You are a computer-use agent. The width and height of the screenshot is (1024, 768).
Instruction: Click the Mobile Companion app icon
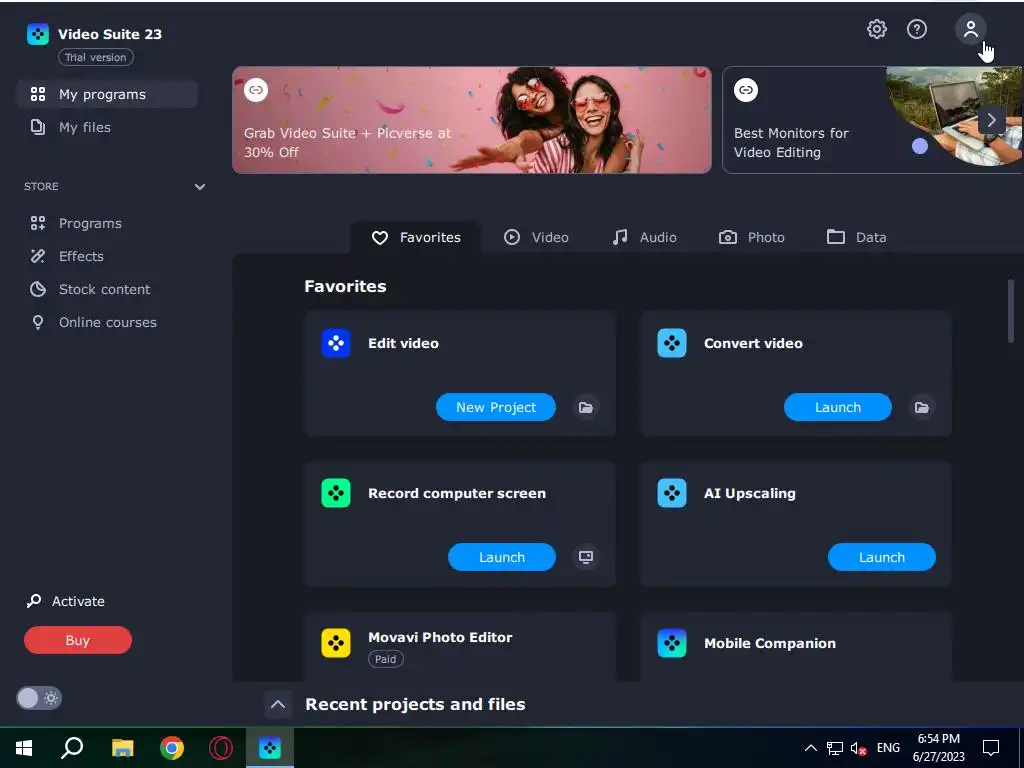671,643
